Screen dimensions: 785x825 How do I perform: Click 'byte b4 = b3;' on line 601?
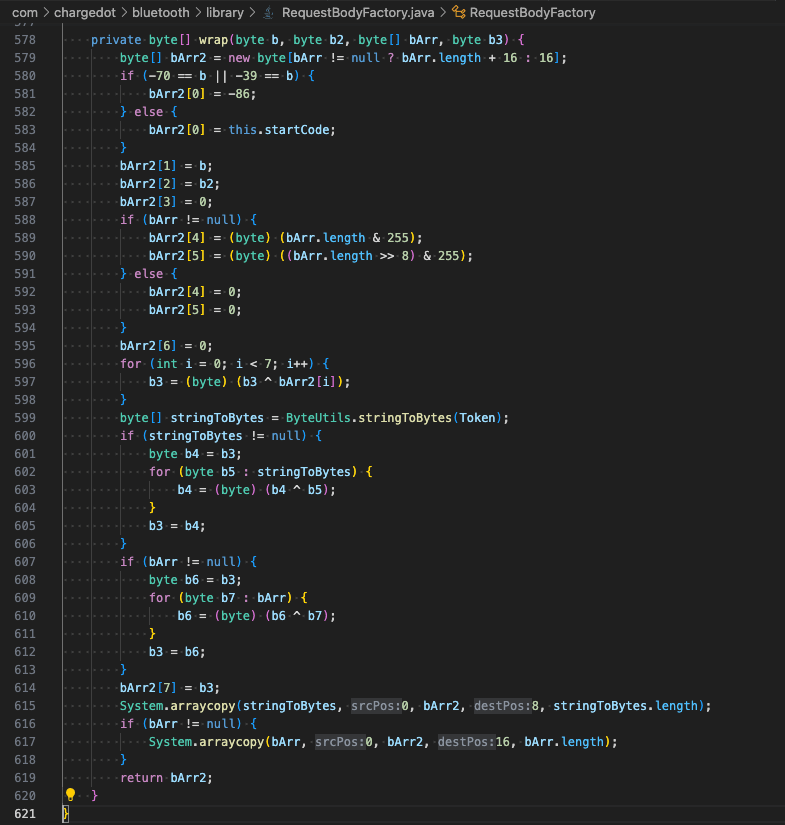coord(195,454)
